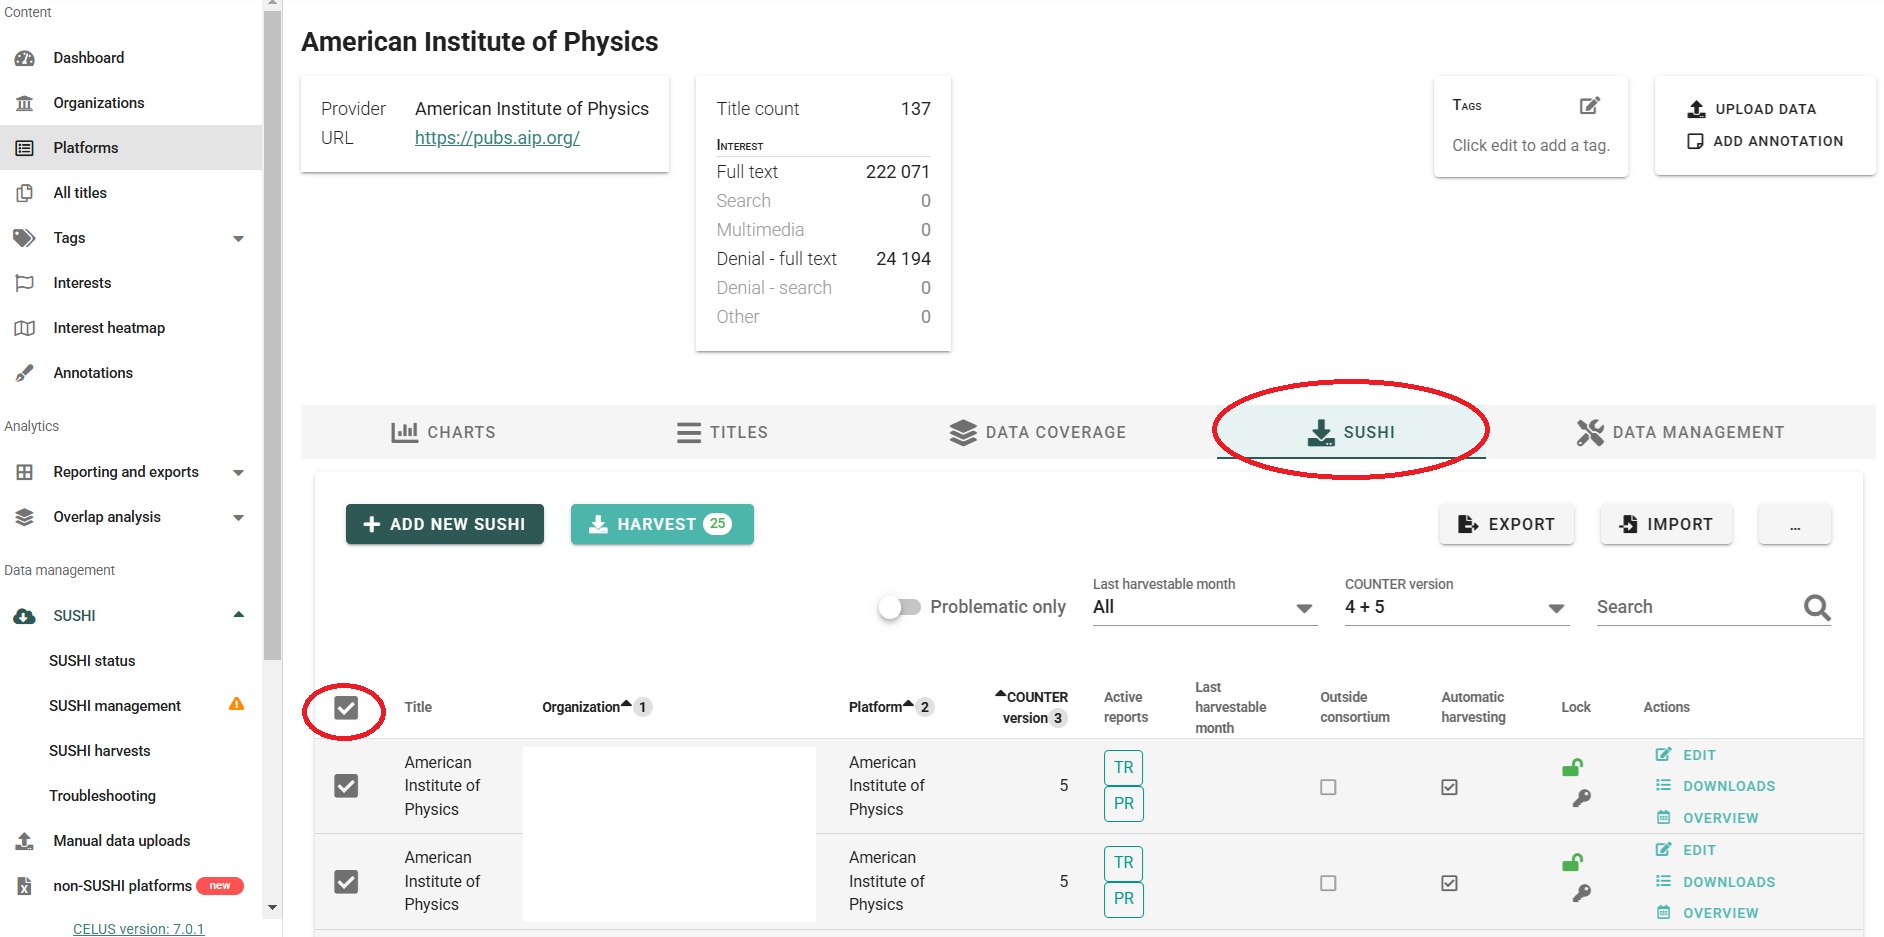The height and width of the screenshot is (937, 1884).
Task: Click the Interest heatmap map icon
Action: tap(25, 328)
